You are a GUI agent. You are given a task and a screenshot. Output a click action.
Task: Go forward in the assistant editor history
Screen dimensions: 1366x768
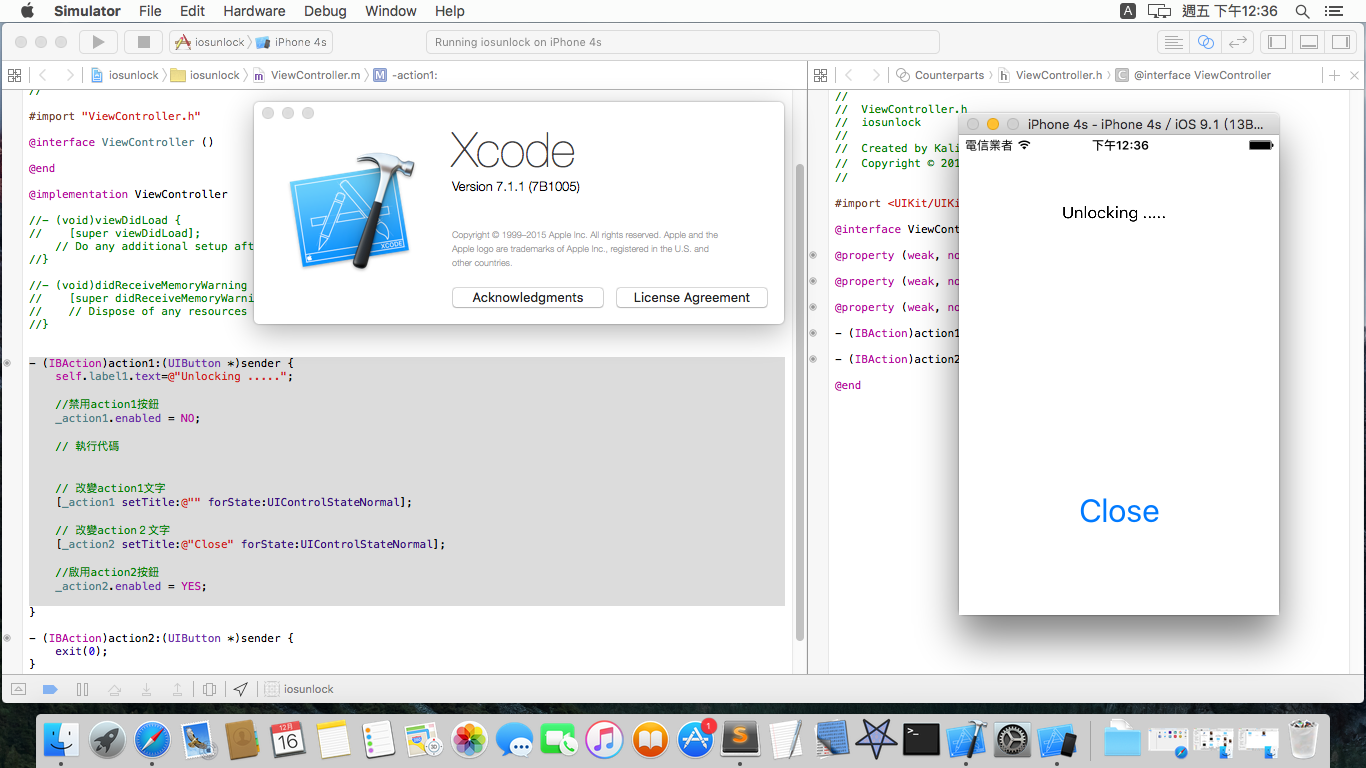[x=875, y=75]
